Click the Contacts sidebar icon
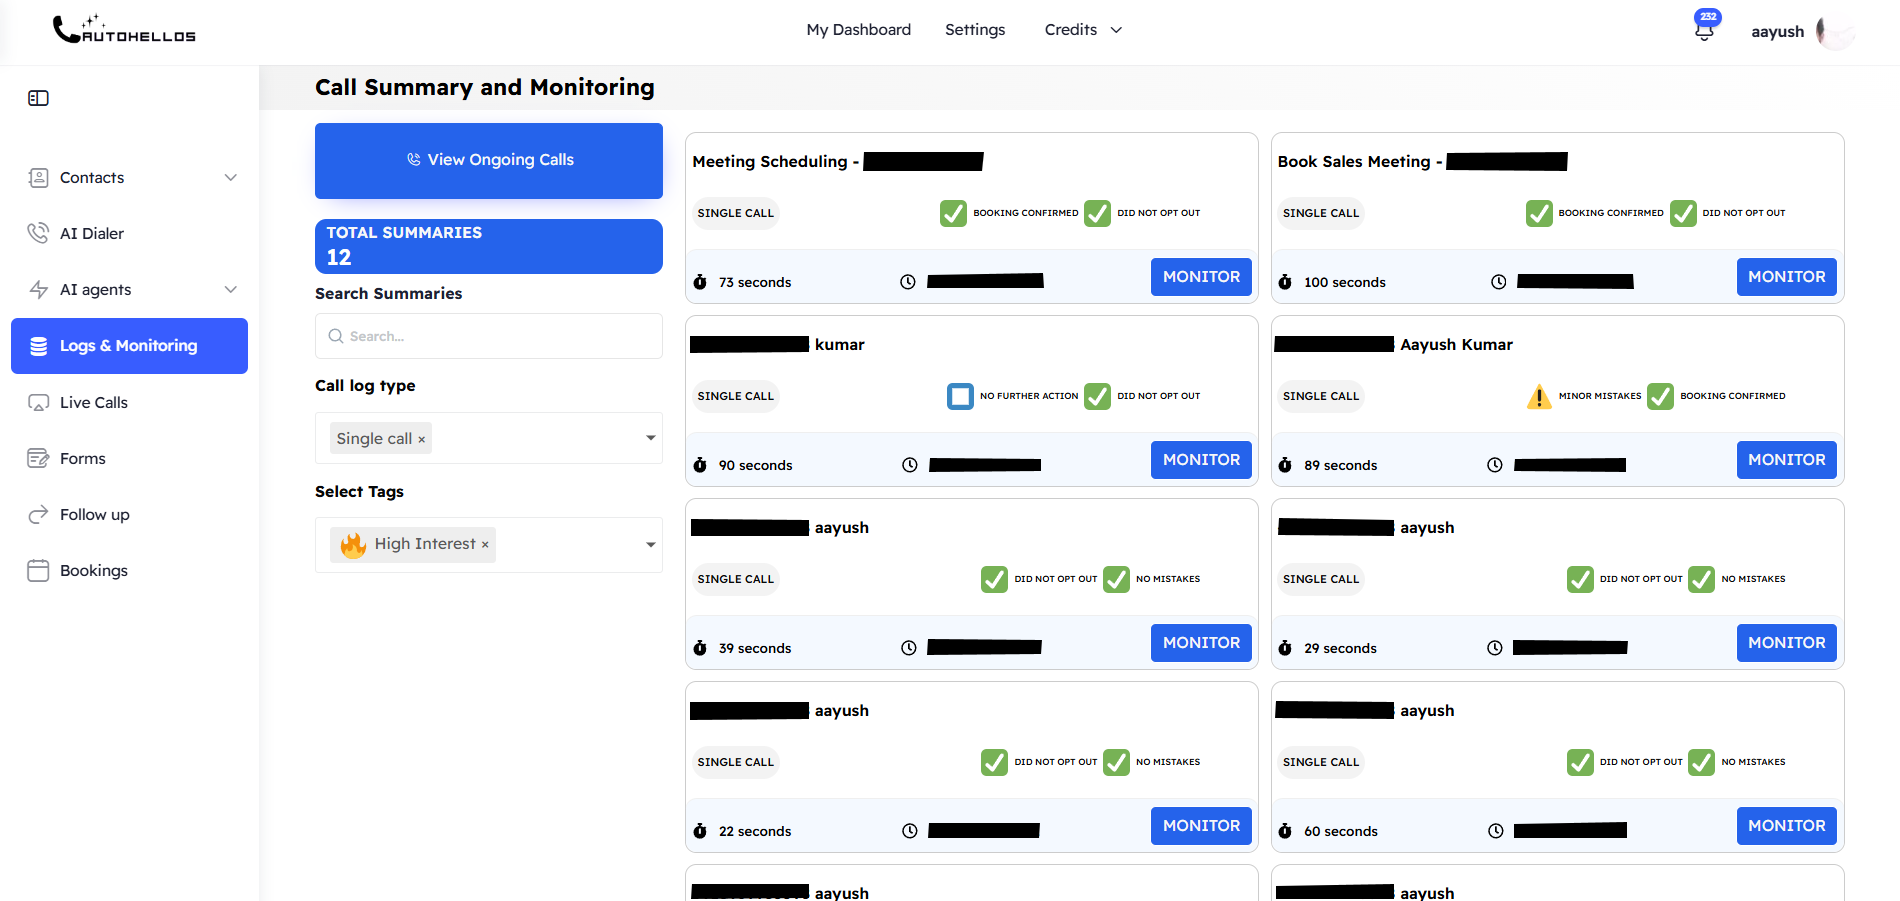Screen dimensions: 1900x901 [x=38, y=178]
